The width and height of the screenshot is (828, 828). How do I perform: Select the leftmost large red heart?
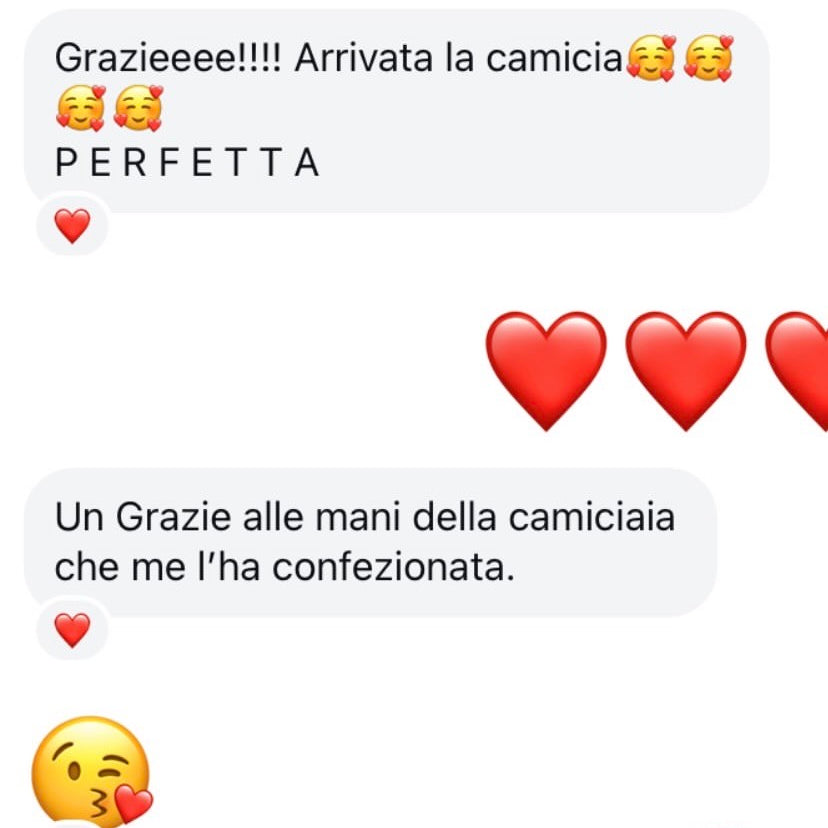(546, 371)
